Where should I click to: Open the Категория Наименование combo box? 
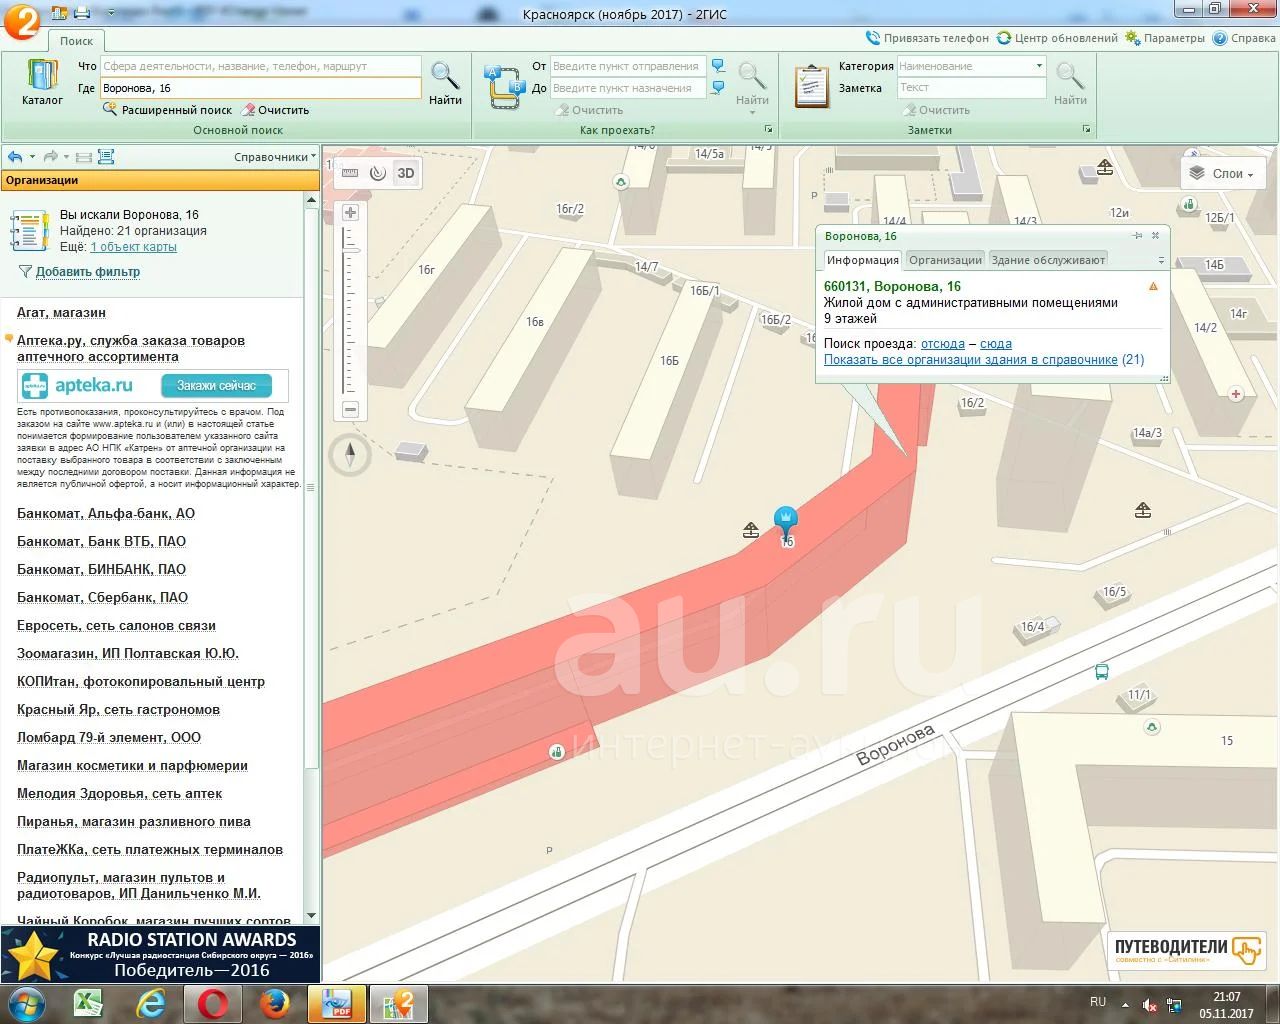[x=971, y=66]
